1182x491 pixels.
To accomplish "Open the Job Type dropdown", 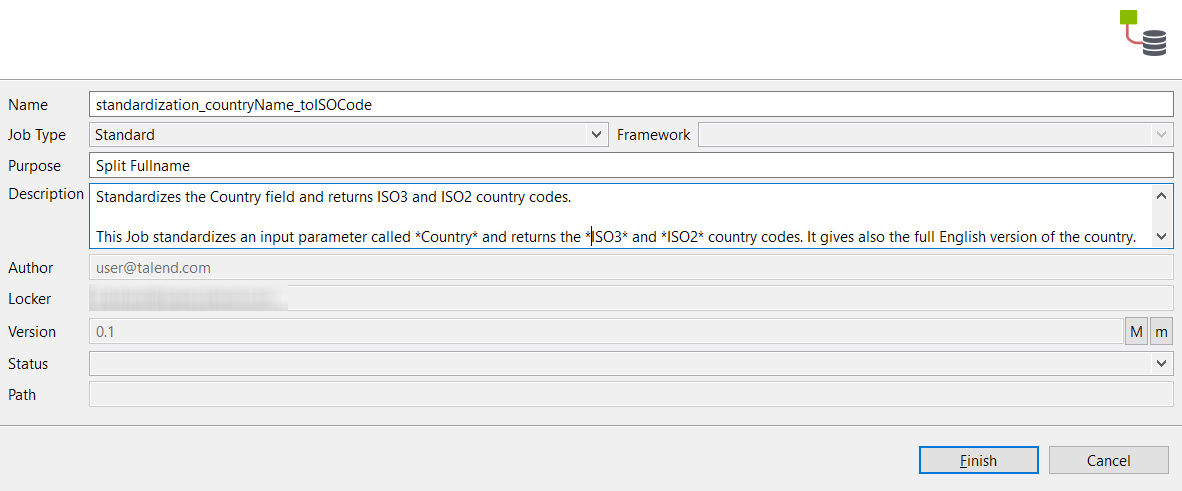I will [348, 134].
